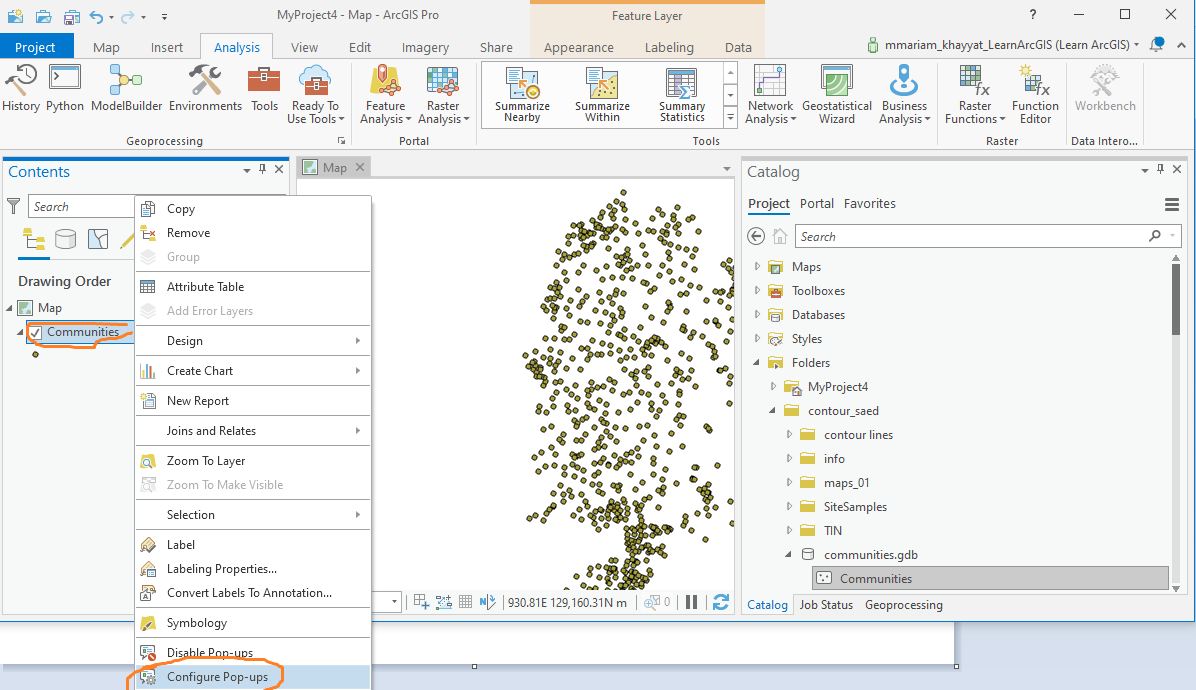Toggle visibility of Communities layer checkbox
This screenshot has height=690, width=1196.
pyautogui.click(x=35, y=332)
